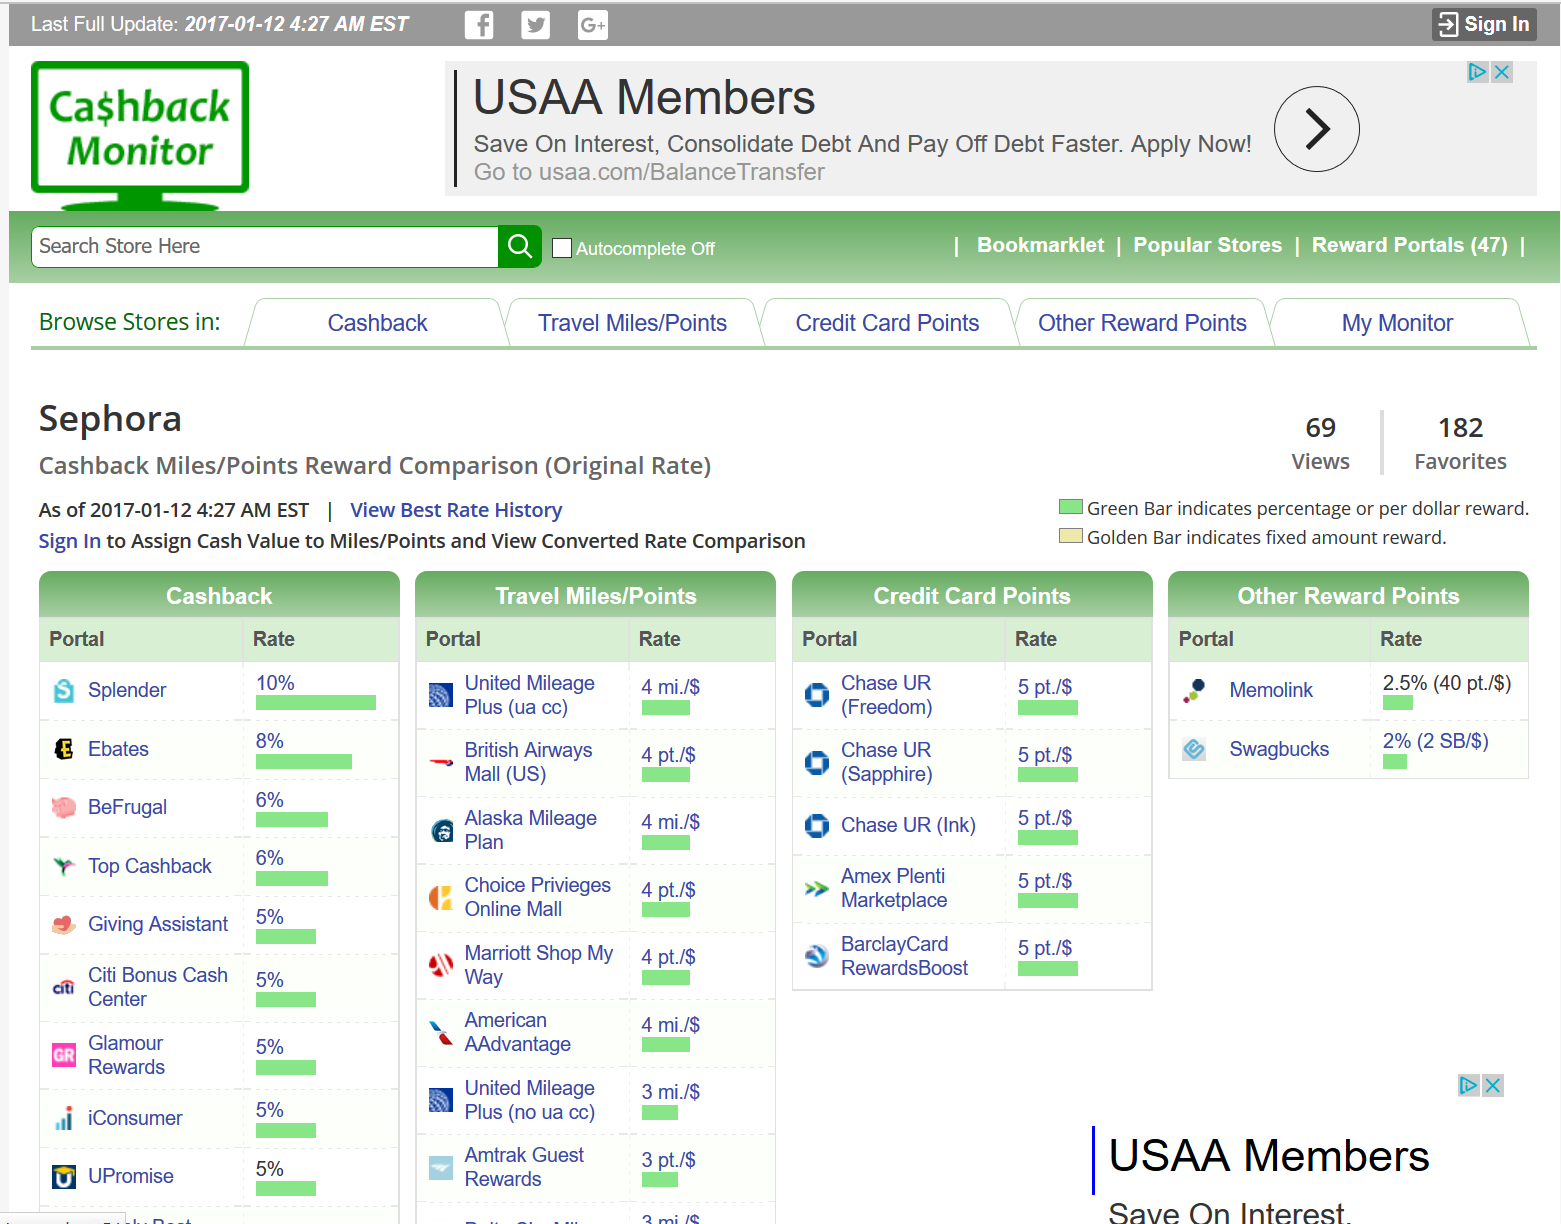Click the green search magnifier button

pos(520,246)
